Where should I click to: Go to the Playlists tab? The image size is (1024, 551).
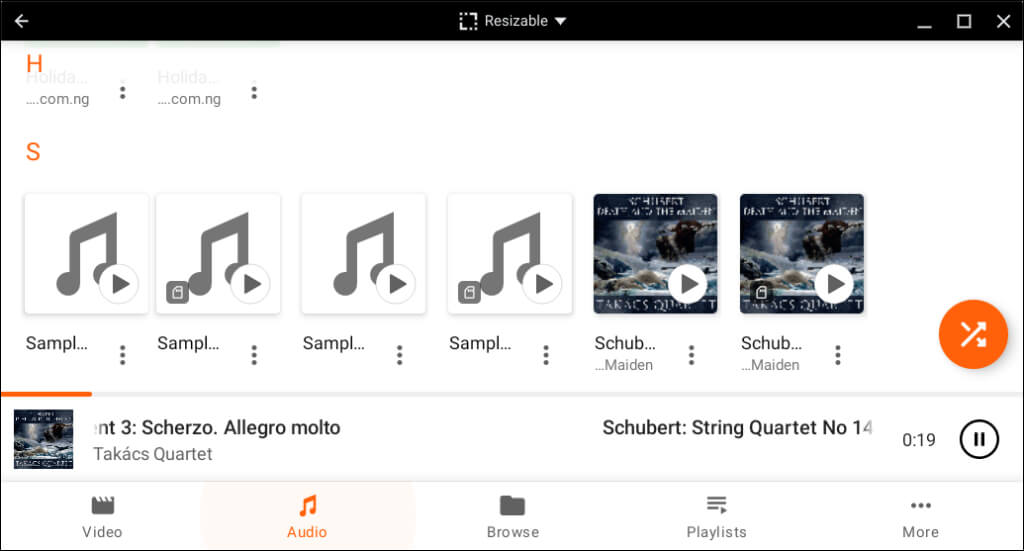point(716,516)
